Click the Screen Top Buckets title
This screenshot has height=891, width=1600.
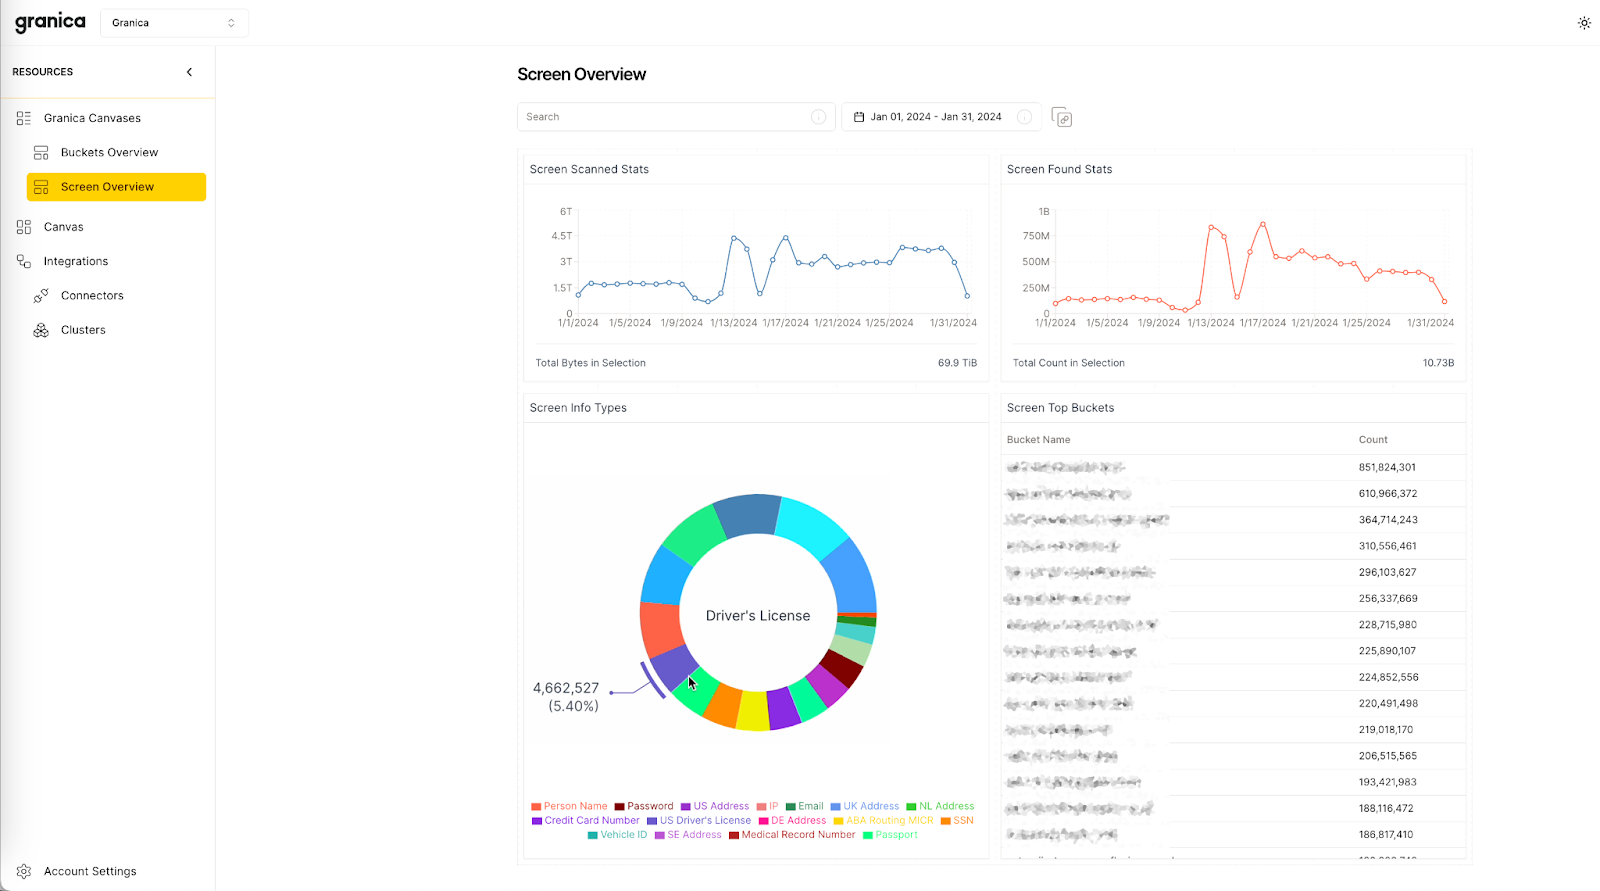(1060, 408)
